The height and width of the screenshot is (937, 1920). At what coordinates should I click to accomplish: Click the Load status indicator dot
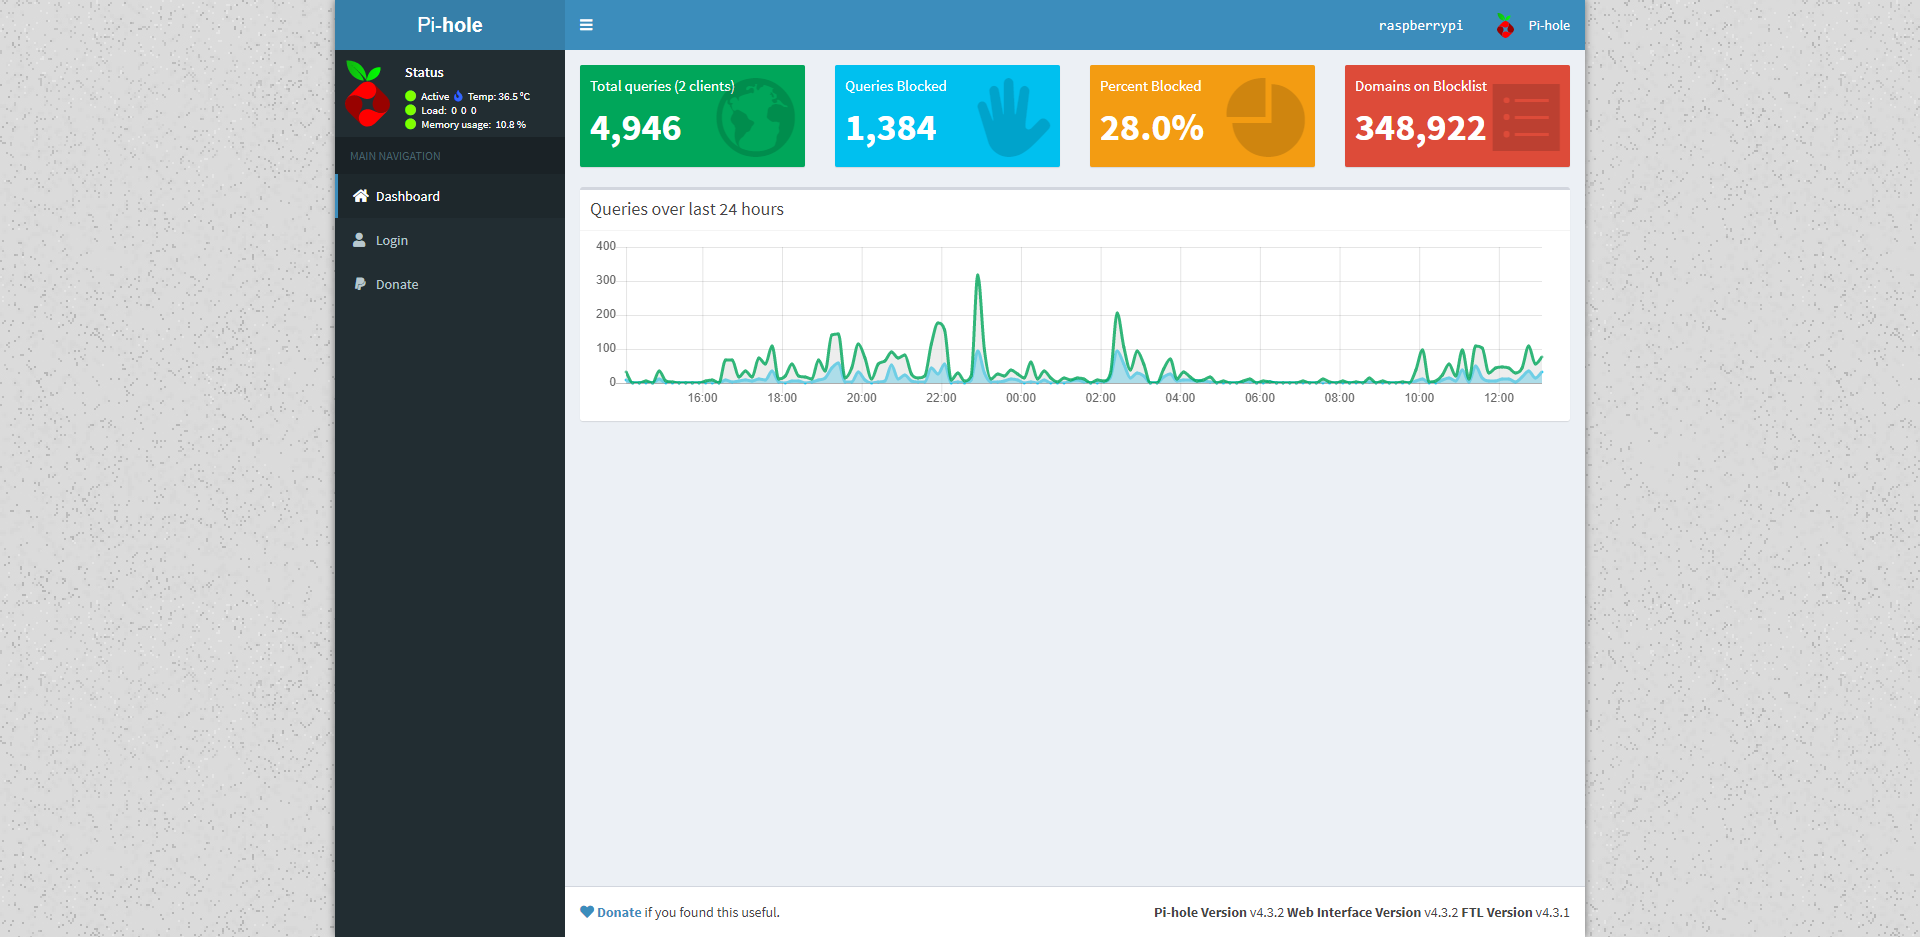pos(410,111)
